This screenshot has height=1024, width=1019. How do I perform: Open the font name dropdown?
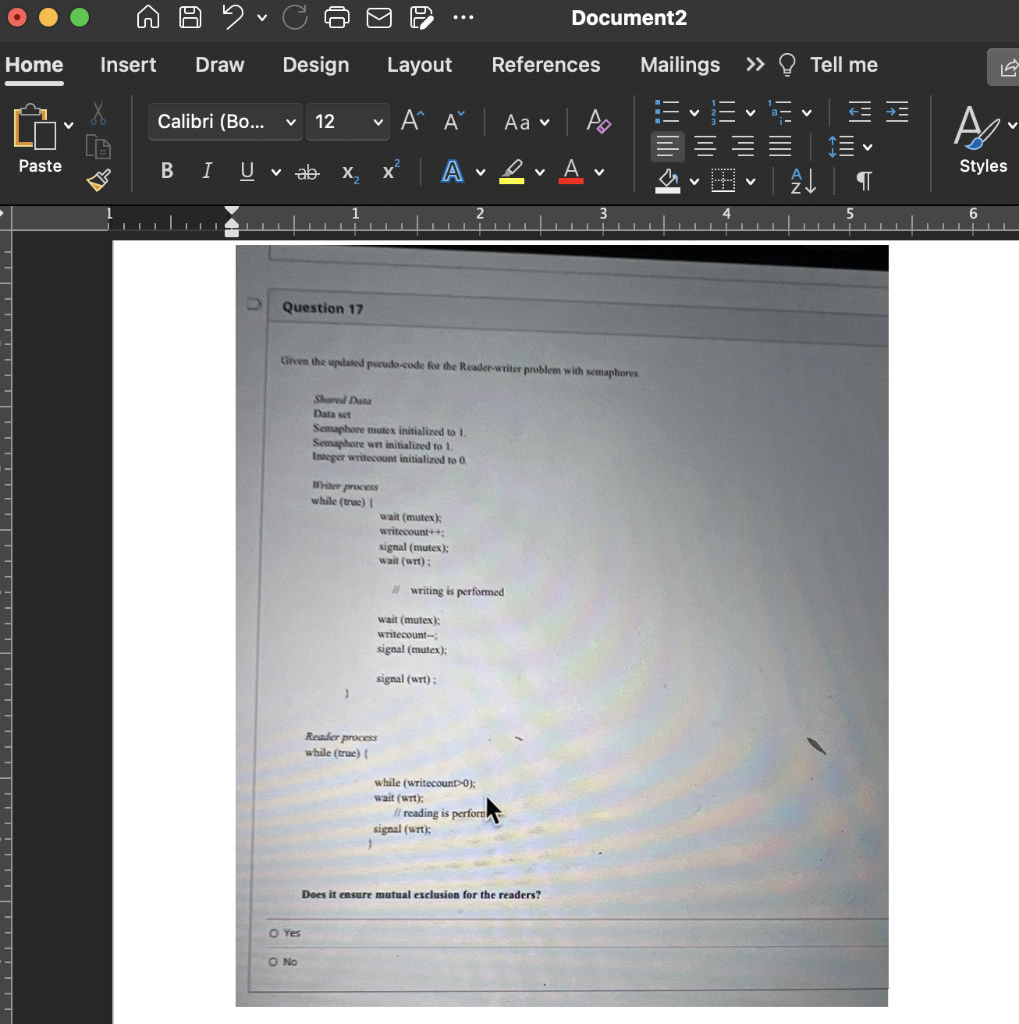pyautogui.click(x=224, y=121)
